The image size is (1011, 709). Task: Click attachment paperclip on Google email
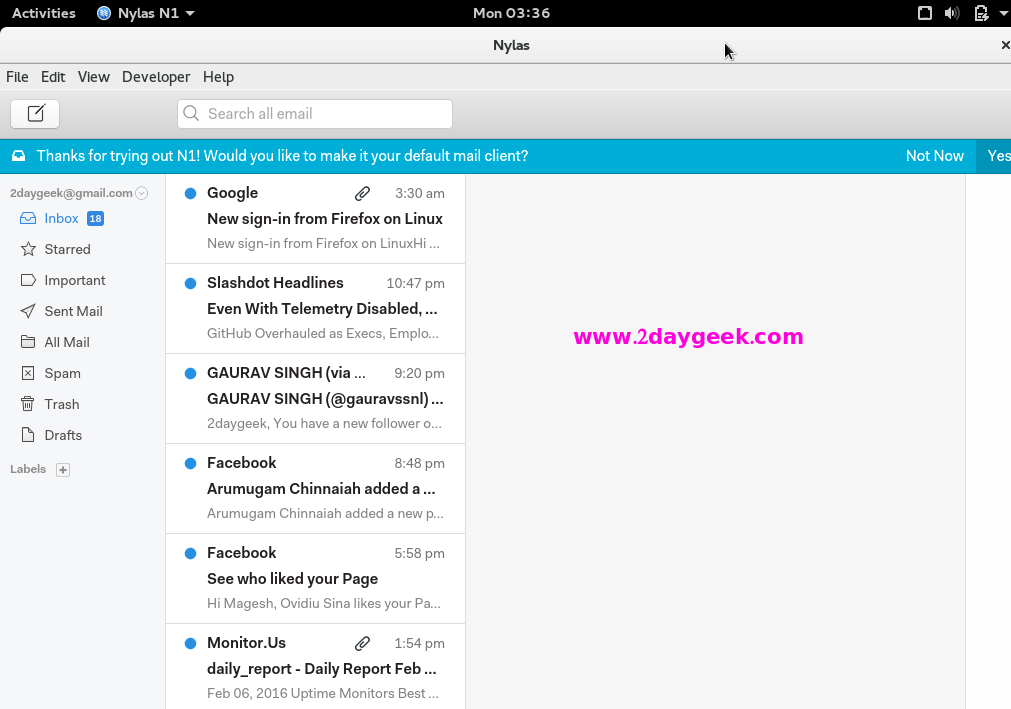coord(362,193)
